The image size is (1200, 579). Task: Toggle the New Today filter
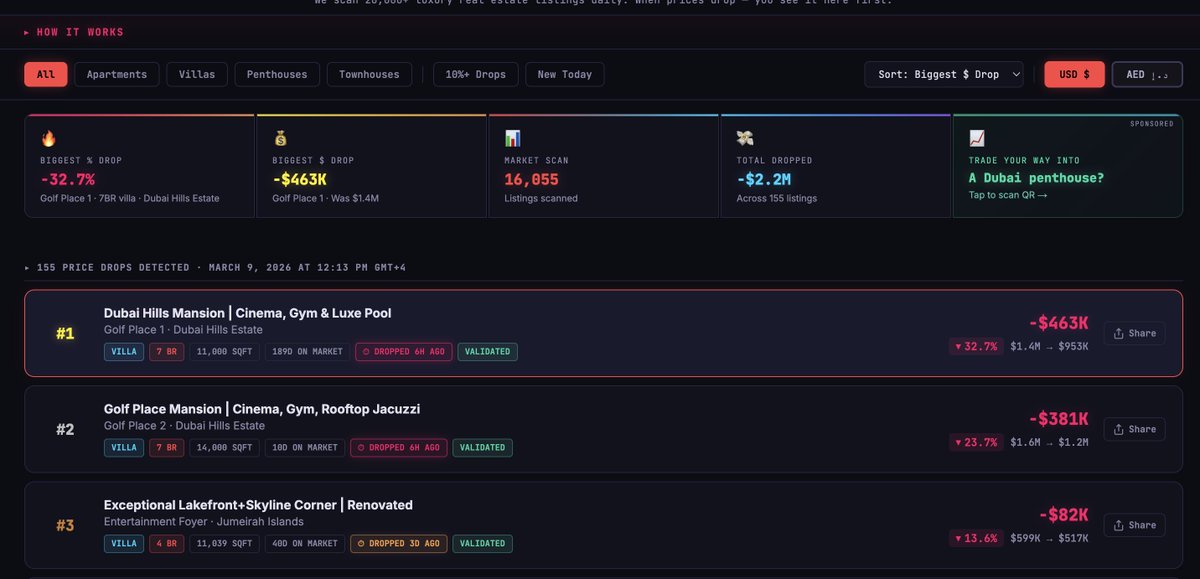tap(565, 74)
